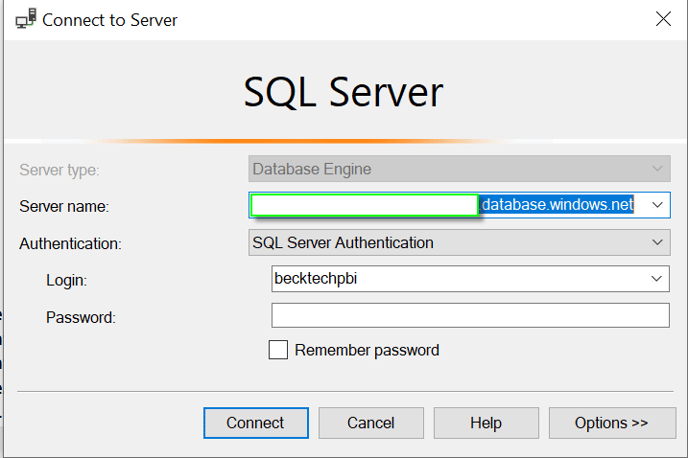This screenshot has height=458, width=688.
Task: Click the Connect to Server title icon
Action: click(x=26, y=19)
